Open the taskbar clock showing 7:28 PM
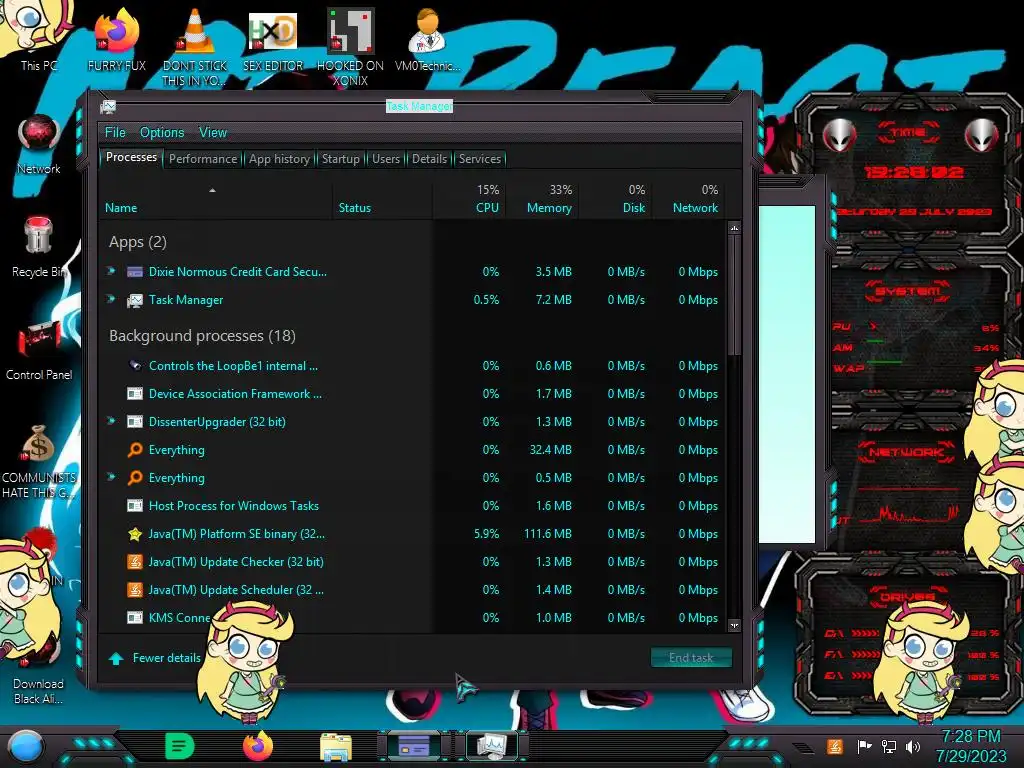 pyautogui.click(x=970, y=746)
